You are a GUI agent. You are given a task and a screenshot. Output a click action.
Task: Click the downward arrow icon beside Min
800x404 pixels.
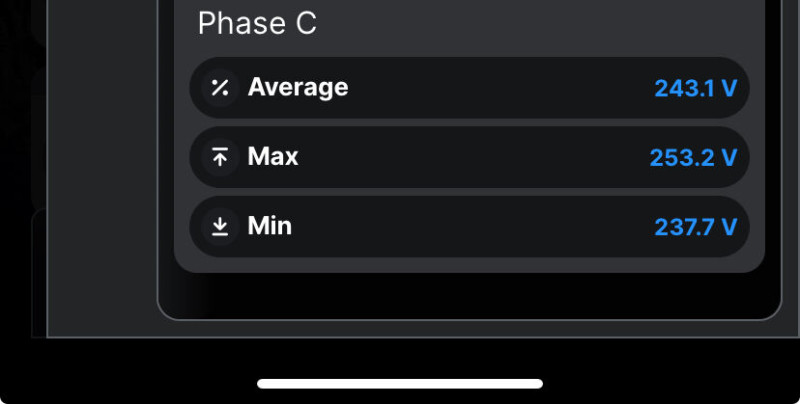(220, 226)
